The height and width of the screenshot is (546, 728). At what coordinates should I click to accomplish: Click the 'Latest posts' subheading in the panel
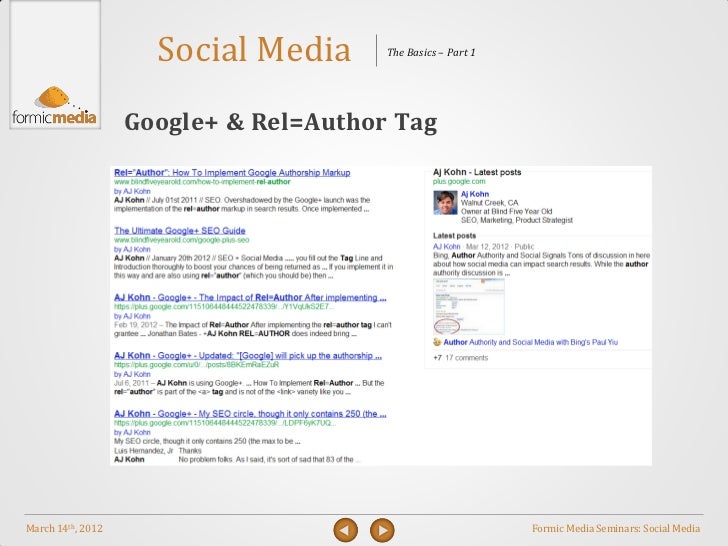[x=455, y=236]
